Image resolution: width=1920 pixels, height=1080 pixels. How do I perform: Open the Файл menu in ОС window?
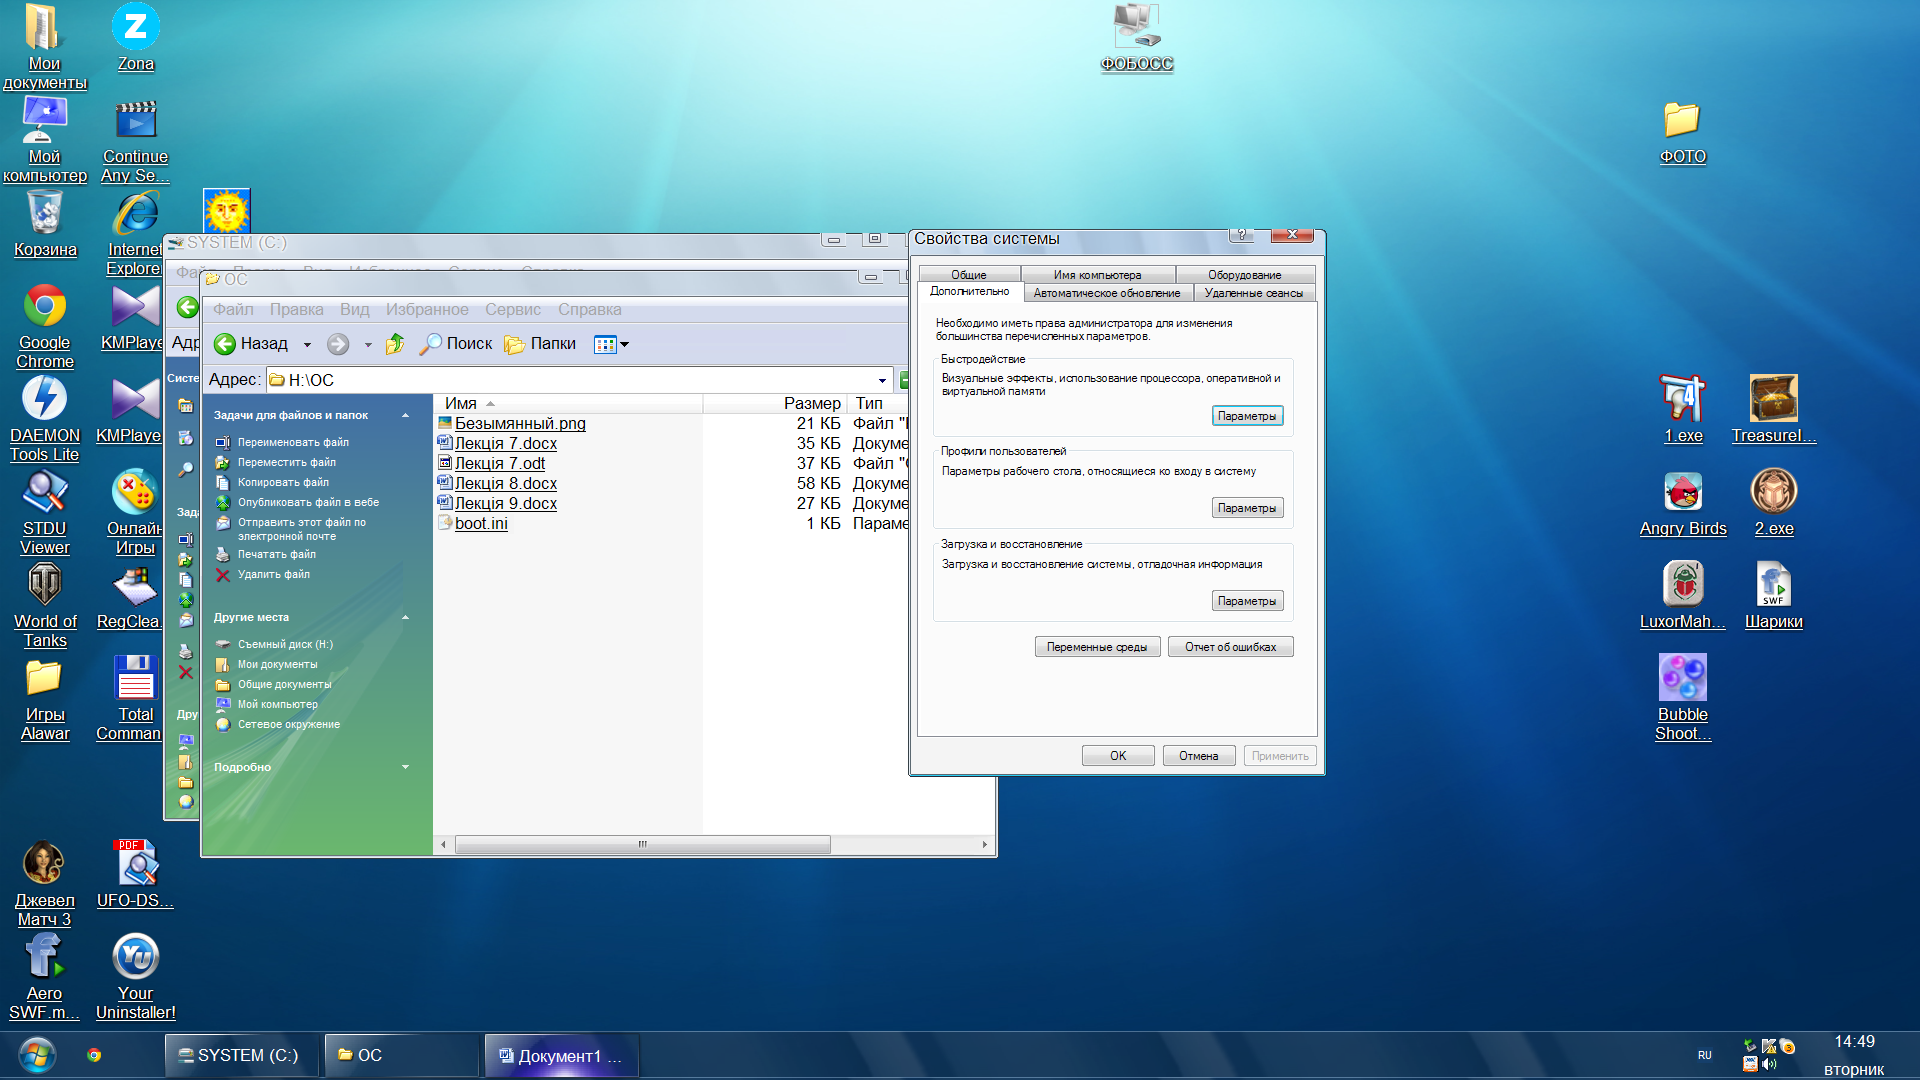(x=232, y=310)
